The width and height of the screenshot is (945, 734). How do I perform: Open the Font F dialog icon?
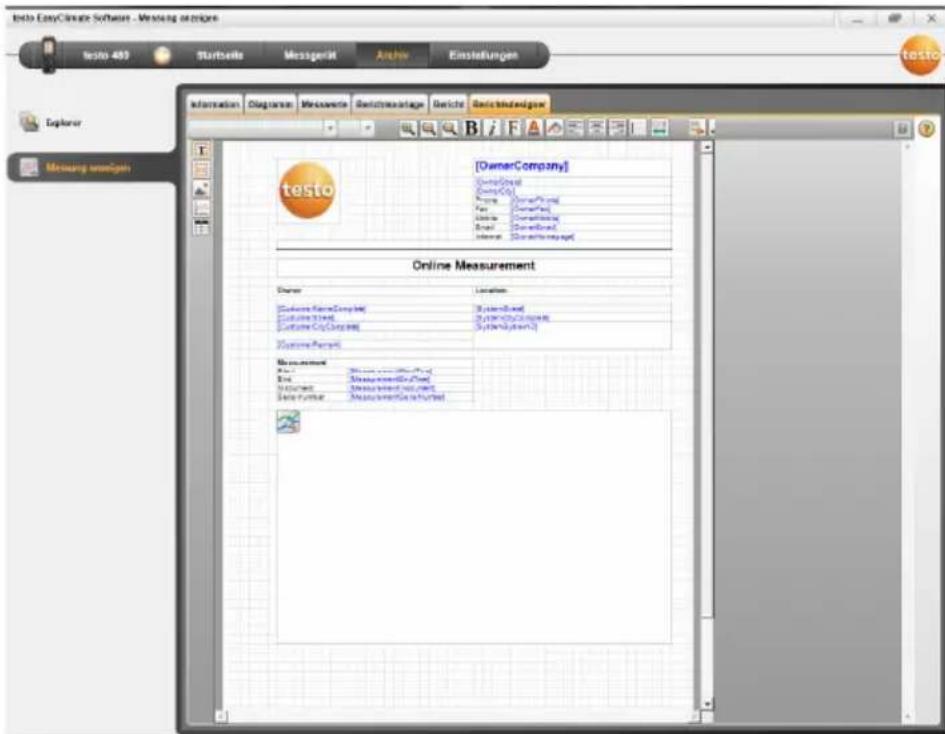click(513, 128)
